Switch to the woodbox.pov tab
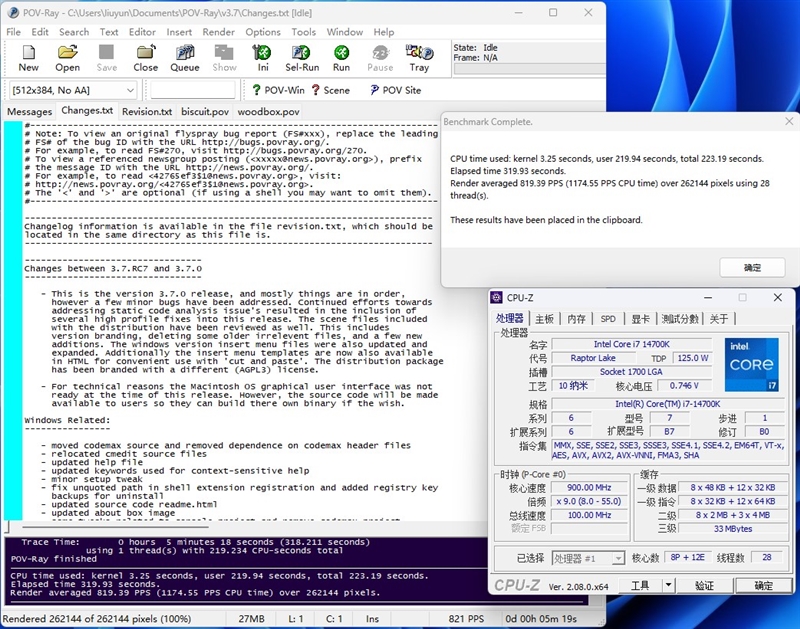This screenshot has width=800, height=629. click(x=268, y=111)
